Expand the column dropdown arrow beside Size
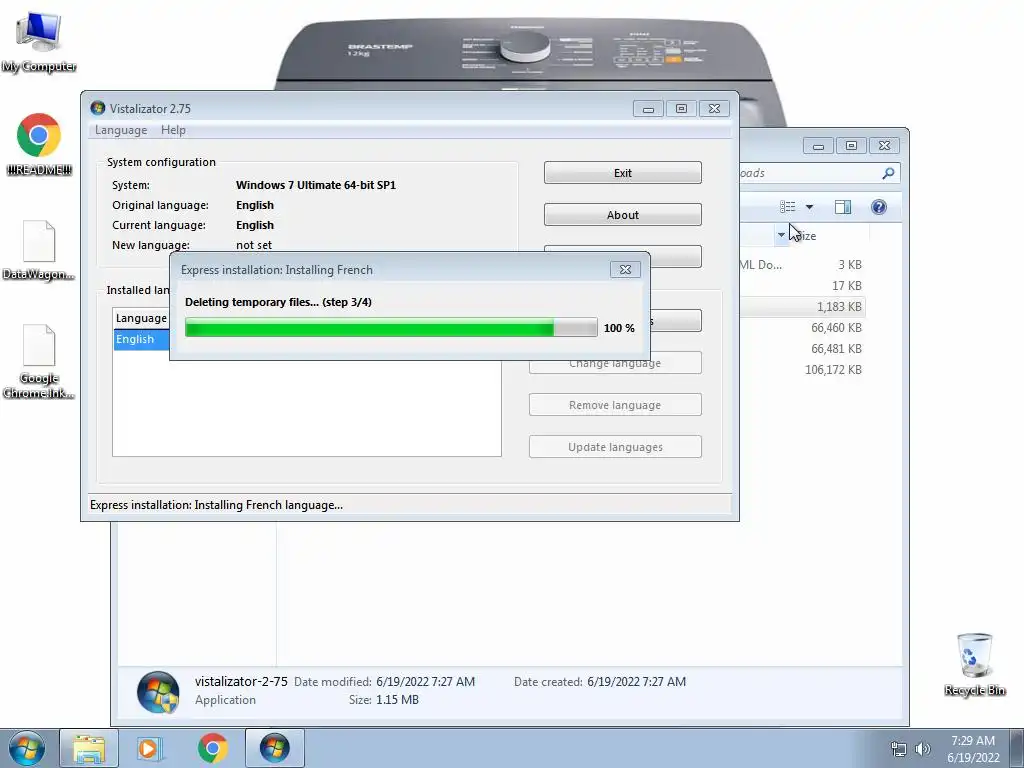 coord(781,235)
